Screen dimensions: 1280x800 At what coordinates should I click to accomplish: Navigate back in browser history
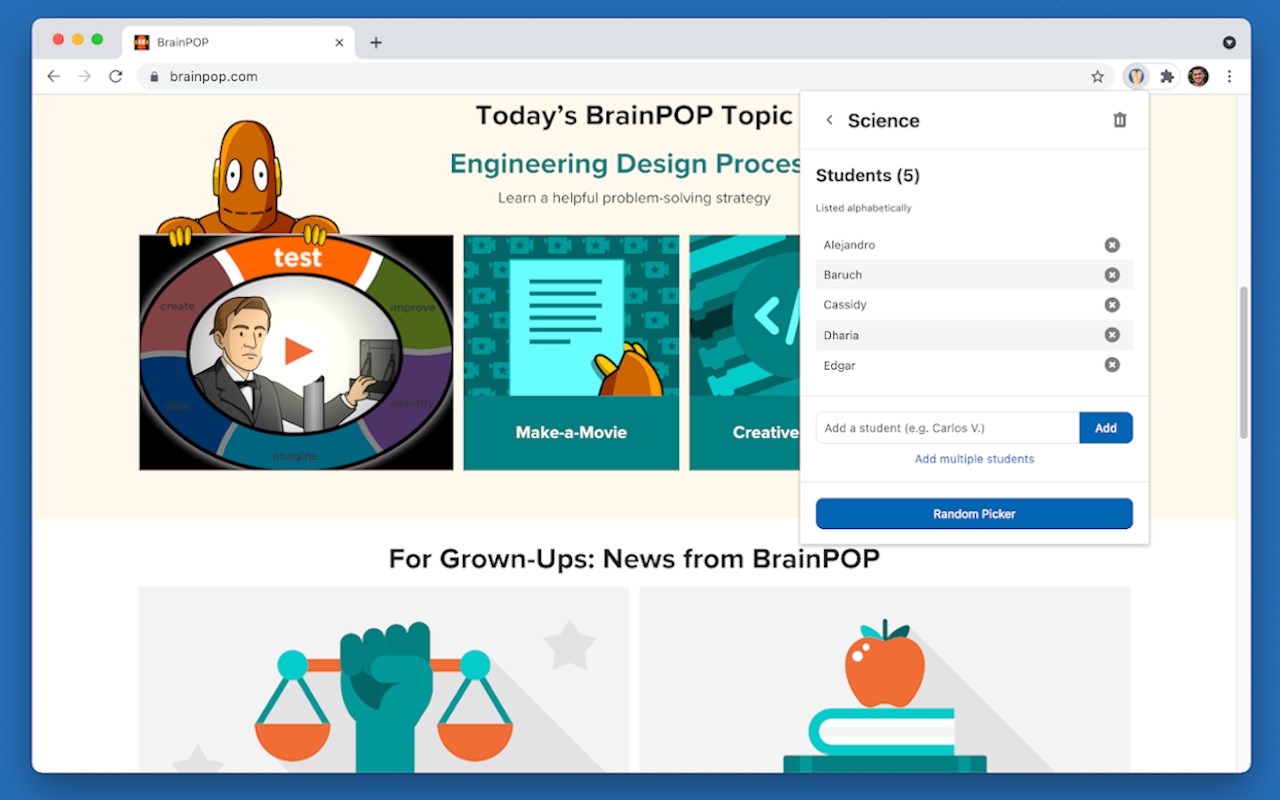tap(54, 76)
